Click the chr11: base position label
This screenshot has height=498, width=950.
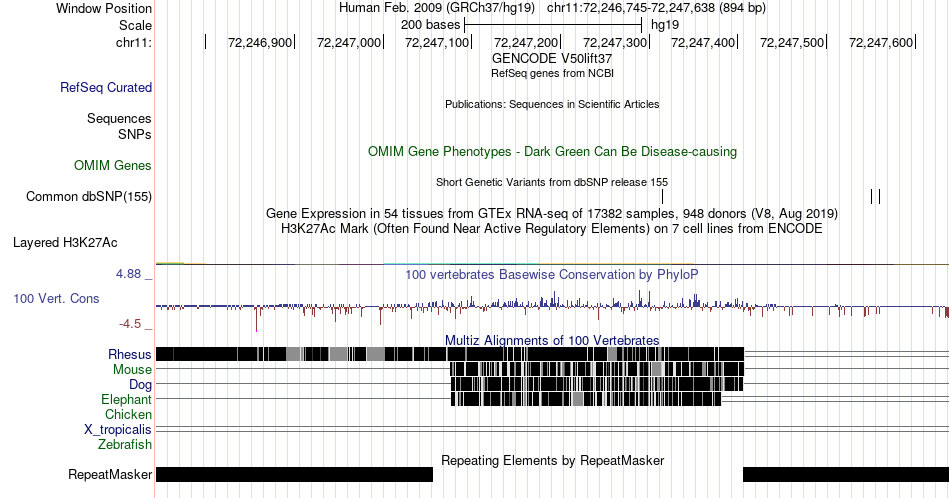[x=134, y=42]
